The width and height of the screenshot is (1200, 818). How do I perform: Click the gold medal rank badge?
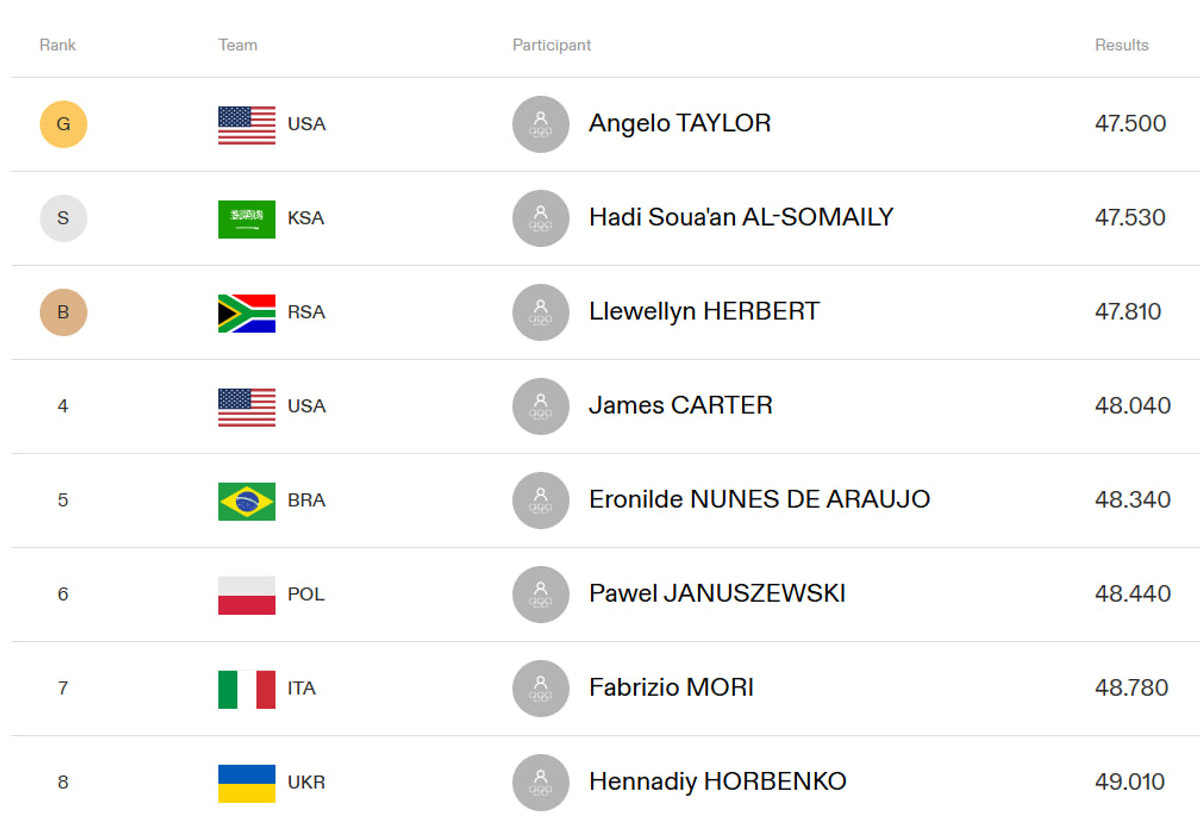[x=63, y=124]
